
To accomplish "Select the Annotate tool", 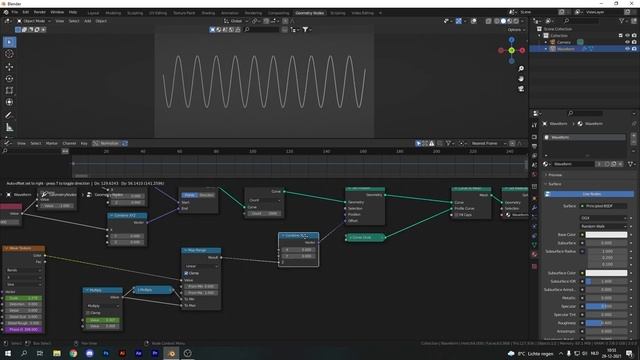I will (x=9, y=115).
